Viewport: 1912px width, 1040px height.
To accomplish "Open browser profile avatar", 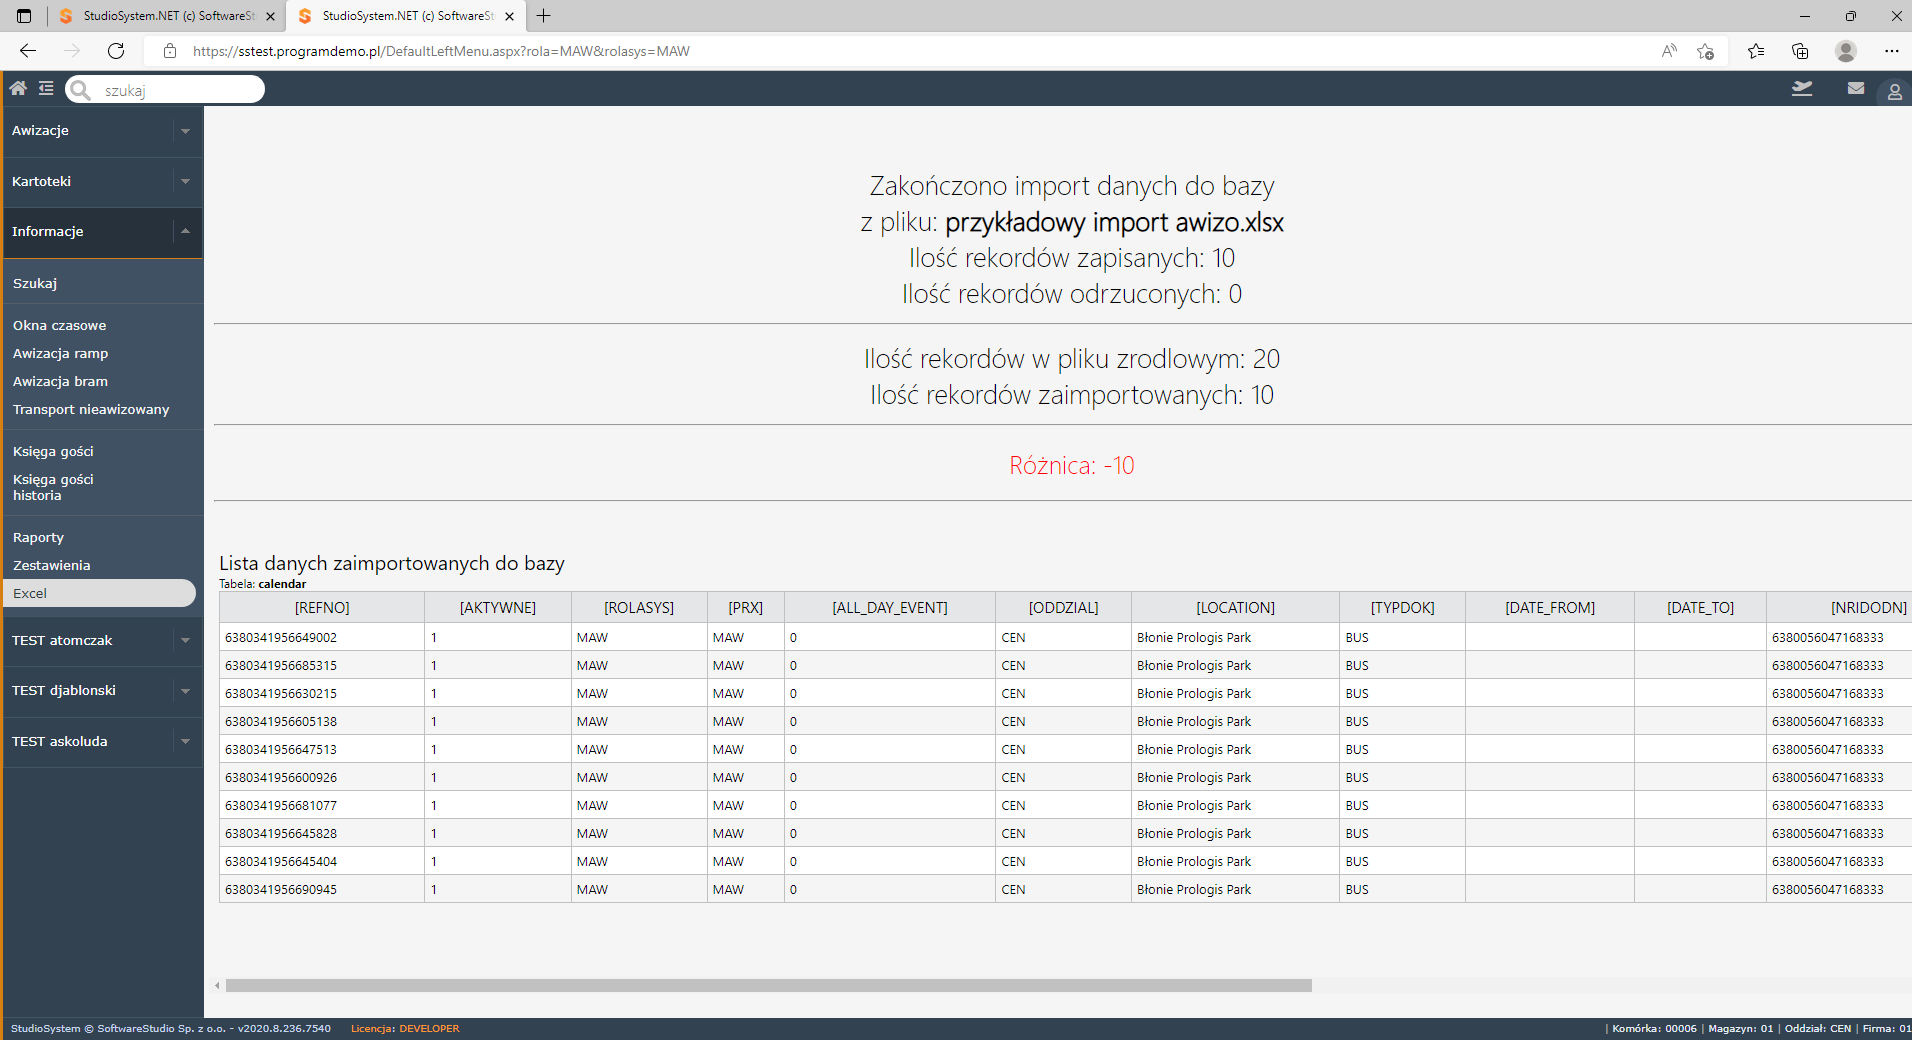I will tap(1846, 51).
